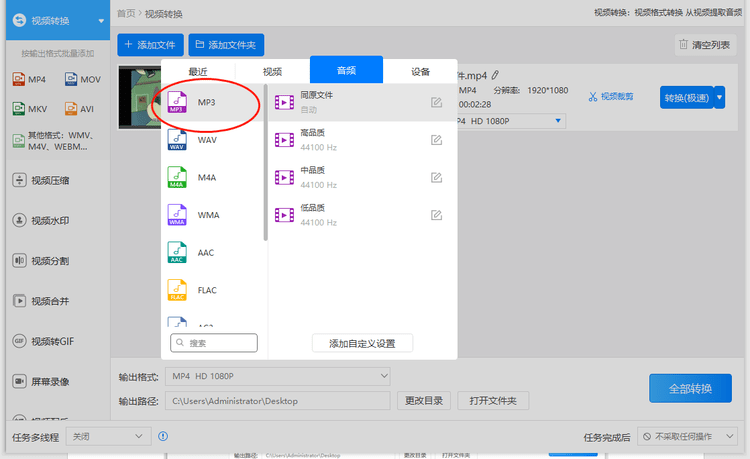Open the 任务多线程 dropdown
The height and width of the screenshot is (459, 750).
click(x=107, y=437)
